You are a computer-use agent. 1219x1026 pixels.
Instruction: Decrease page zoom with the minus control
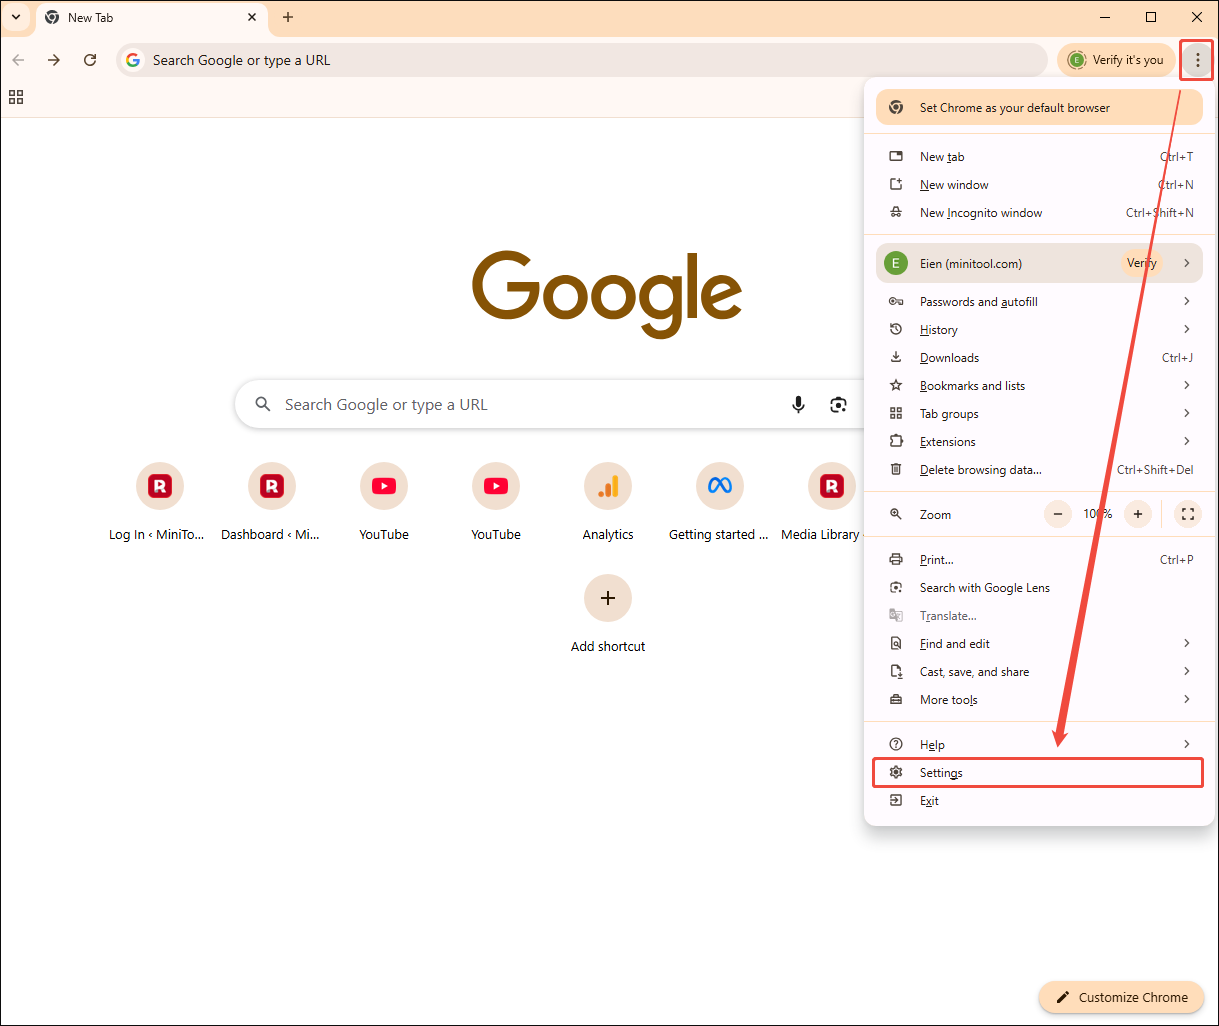pos(1057,514)
